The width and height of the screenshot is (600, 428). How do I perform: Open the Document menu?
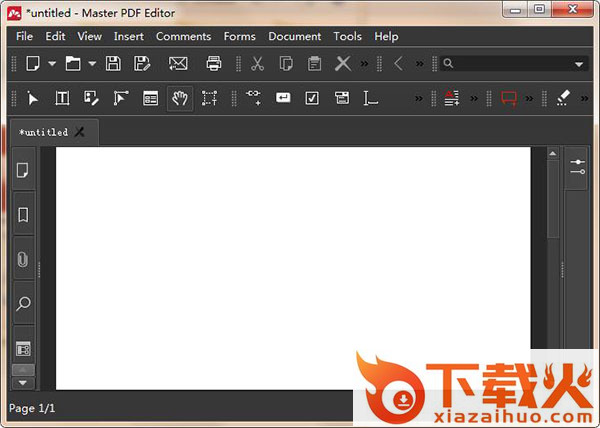pos(295,36)
